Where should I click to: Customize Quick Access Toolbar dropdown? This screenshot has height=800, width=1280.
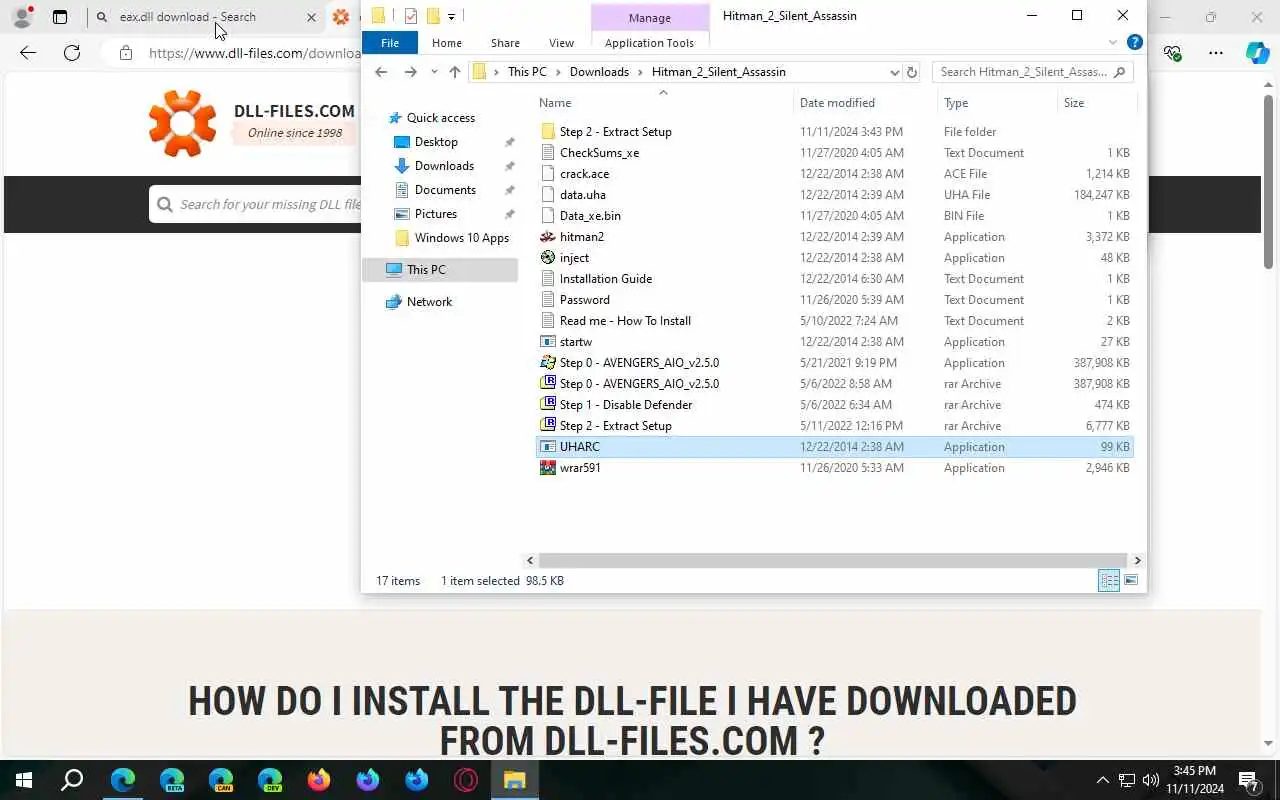point(452,16)
